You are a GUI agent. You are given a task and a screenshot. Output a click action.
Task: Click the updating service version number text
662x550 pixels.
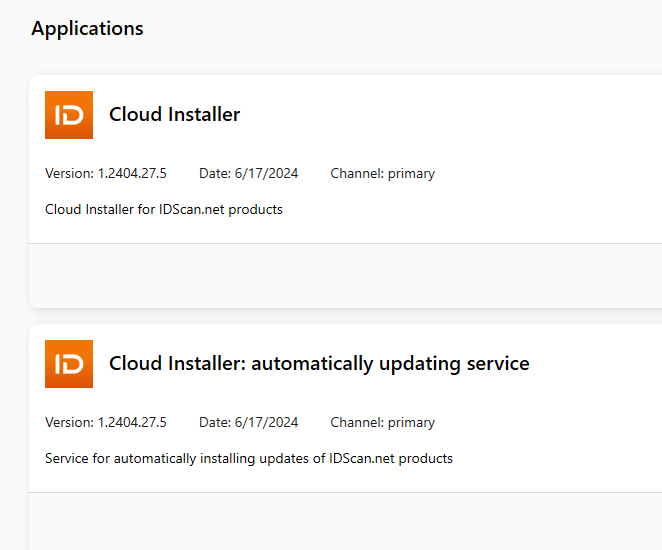[x=132, y=423]
